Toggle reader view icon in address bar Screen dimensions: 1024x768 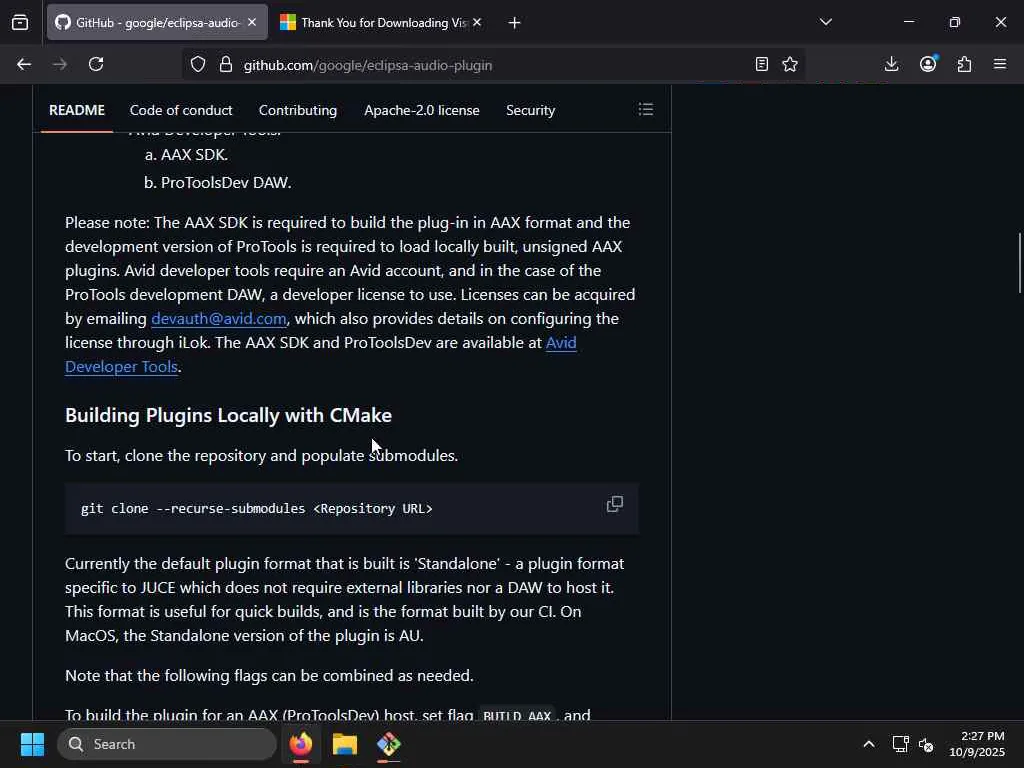click(x=761, y=65)
